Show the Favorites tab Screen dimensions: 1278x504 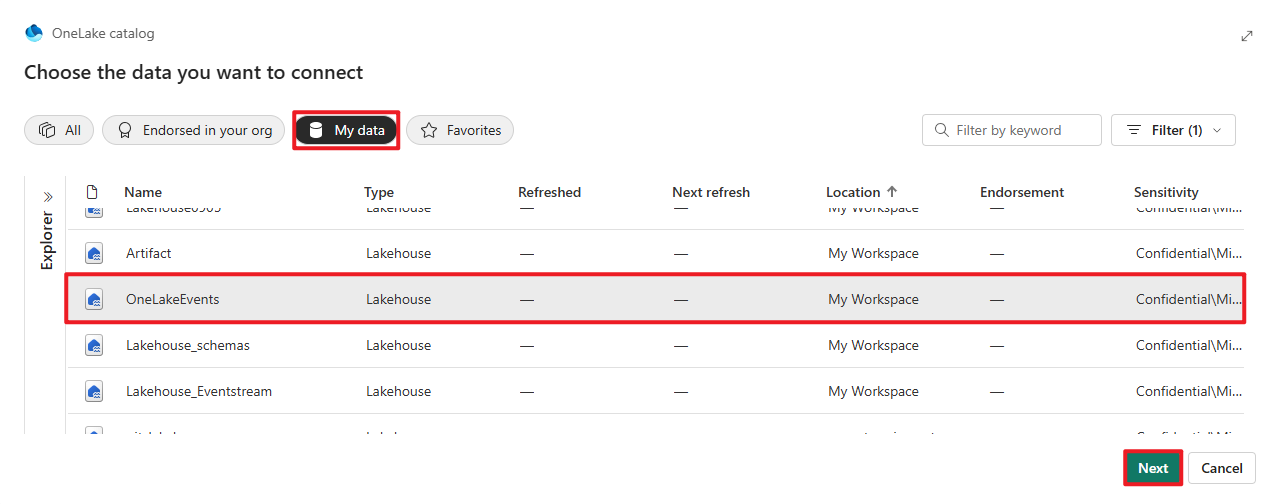point(460,130)
